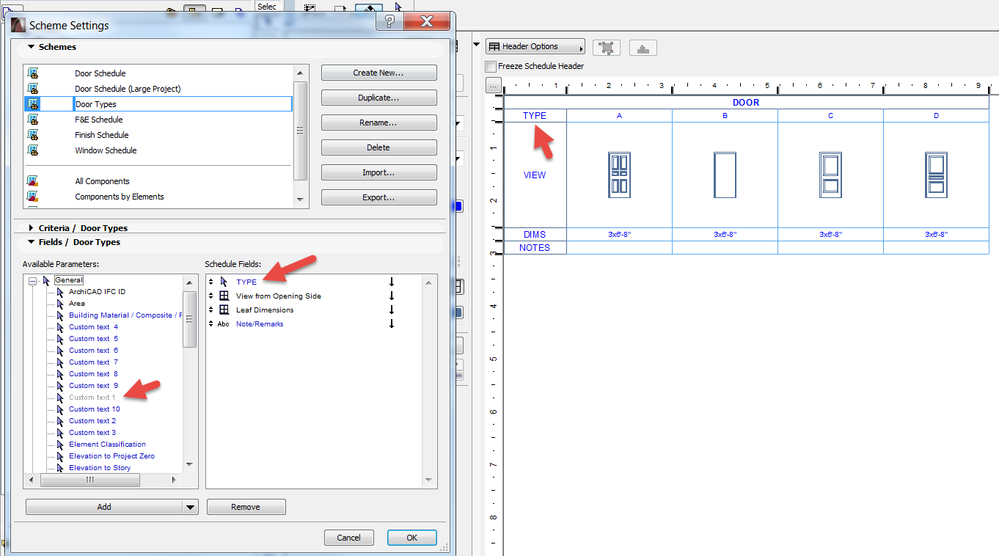Click the TYPE header cell in schedule
This screenshot has width=999, height=556.
point(535,115)
